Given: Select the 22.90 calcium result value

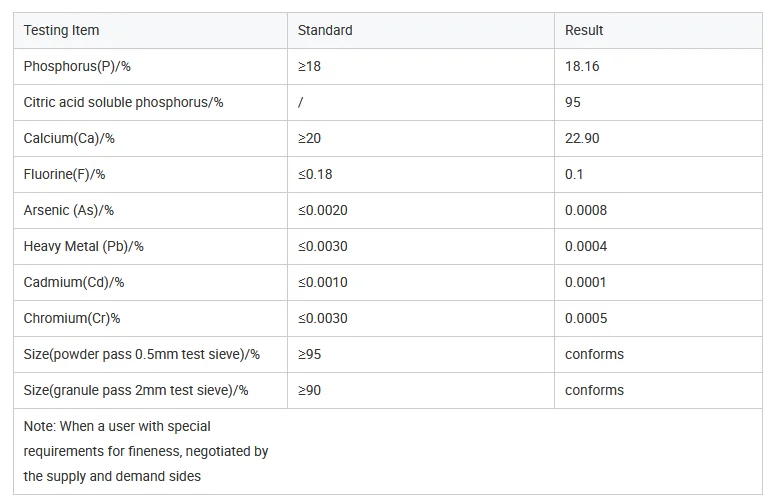Looking at the screenshot, I should click(x=582, y=138).
